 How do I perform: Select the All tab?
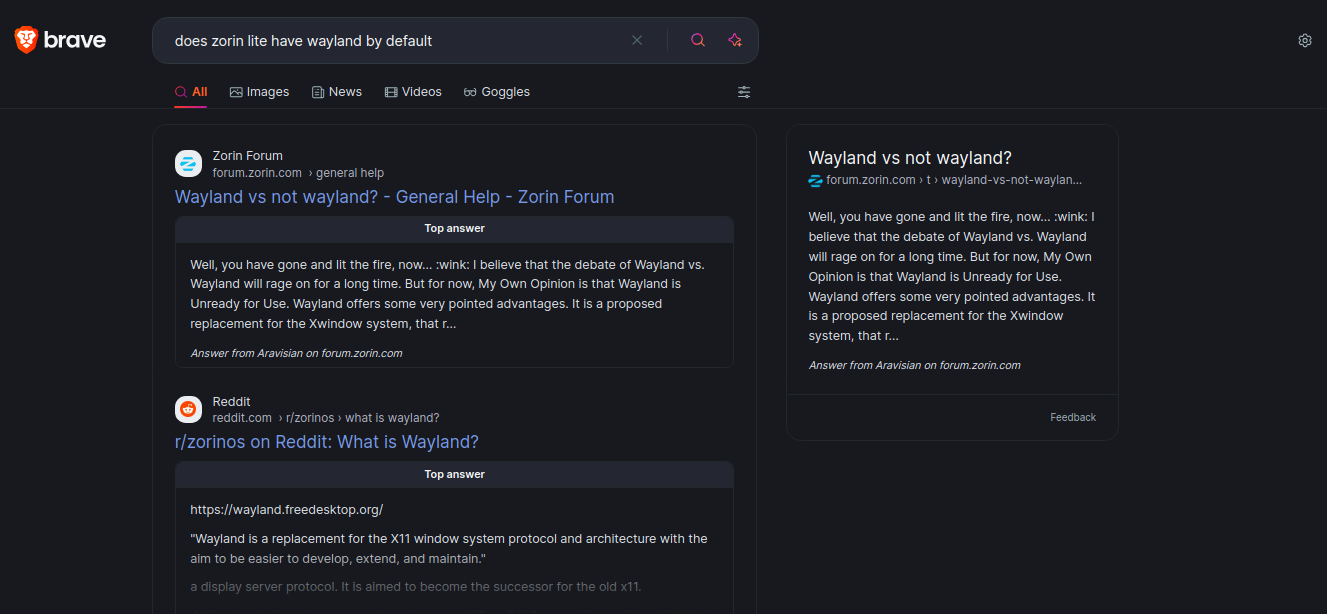[x=191, y=92]
